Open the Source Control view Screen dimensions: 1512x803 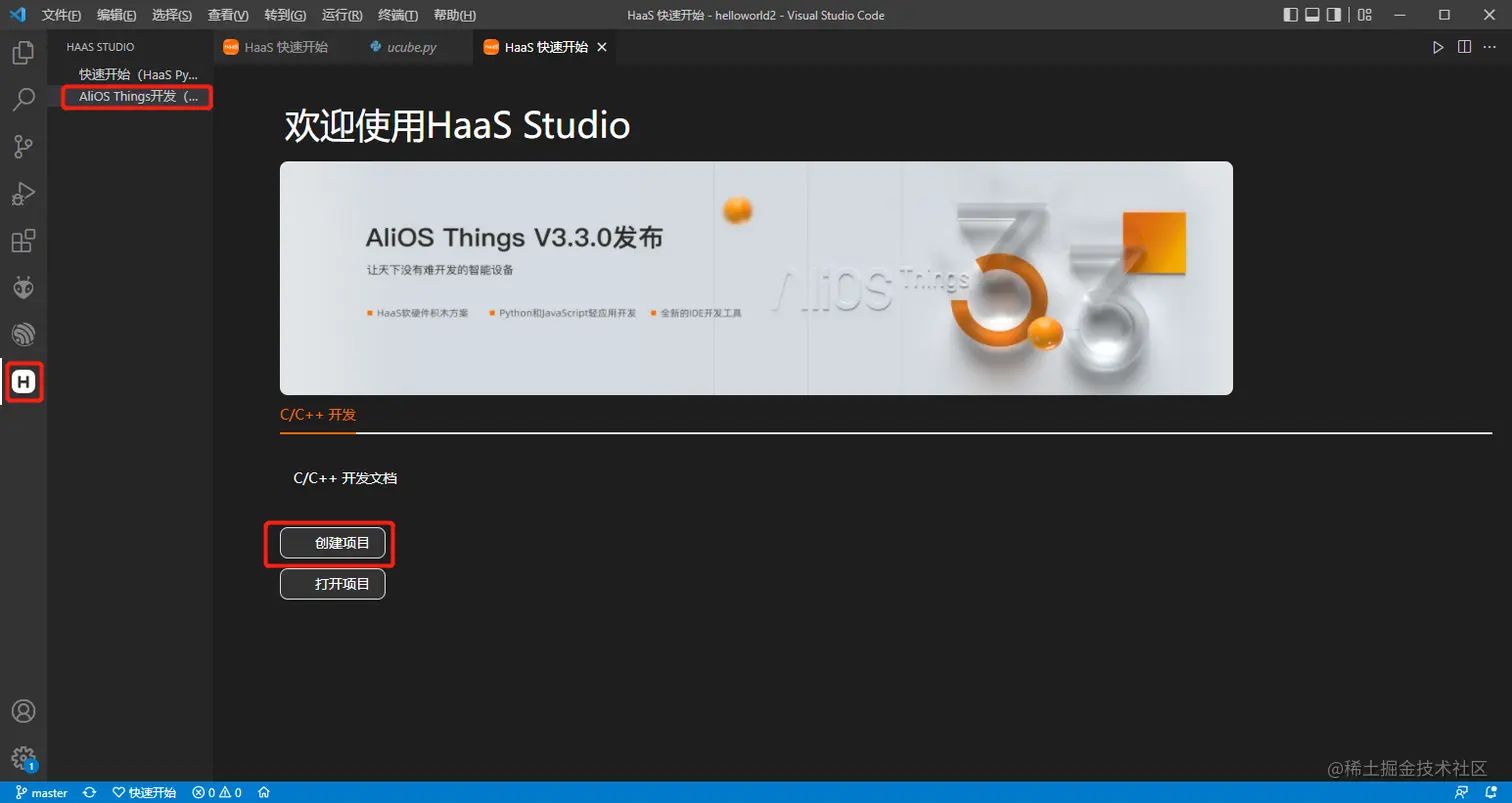pos(23,147)
